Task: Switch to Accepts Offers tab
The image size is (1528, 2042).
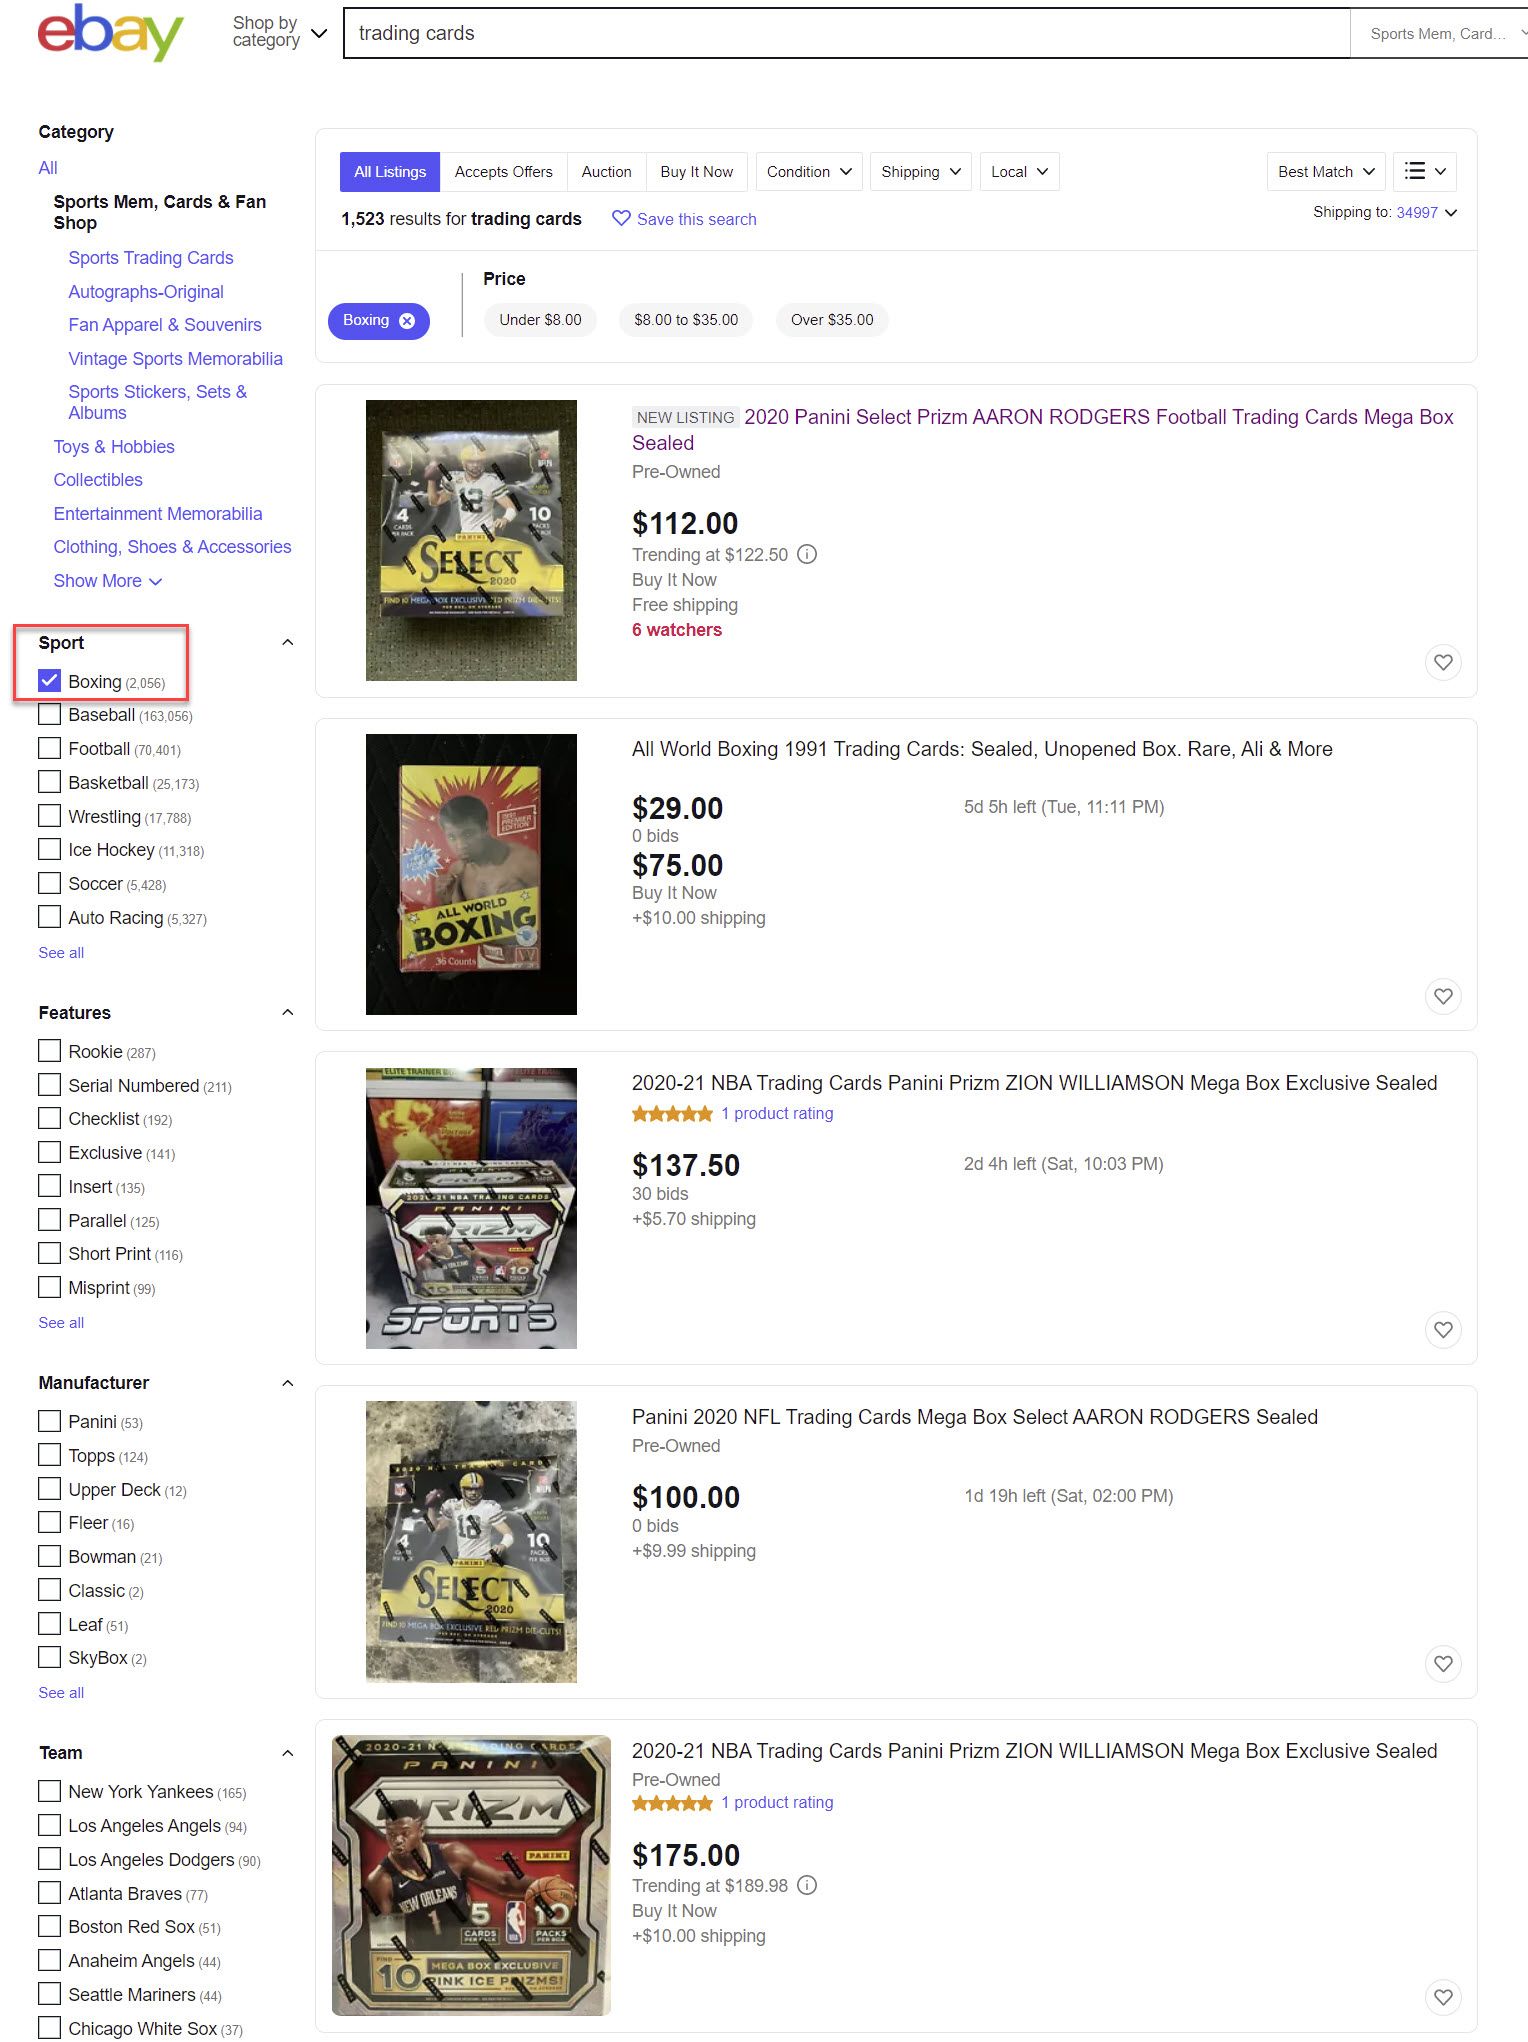Action: pos(504,172)
